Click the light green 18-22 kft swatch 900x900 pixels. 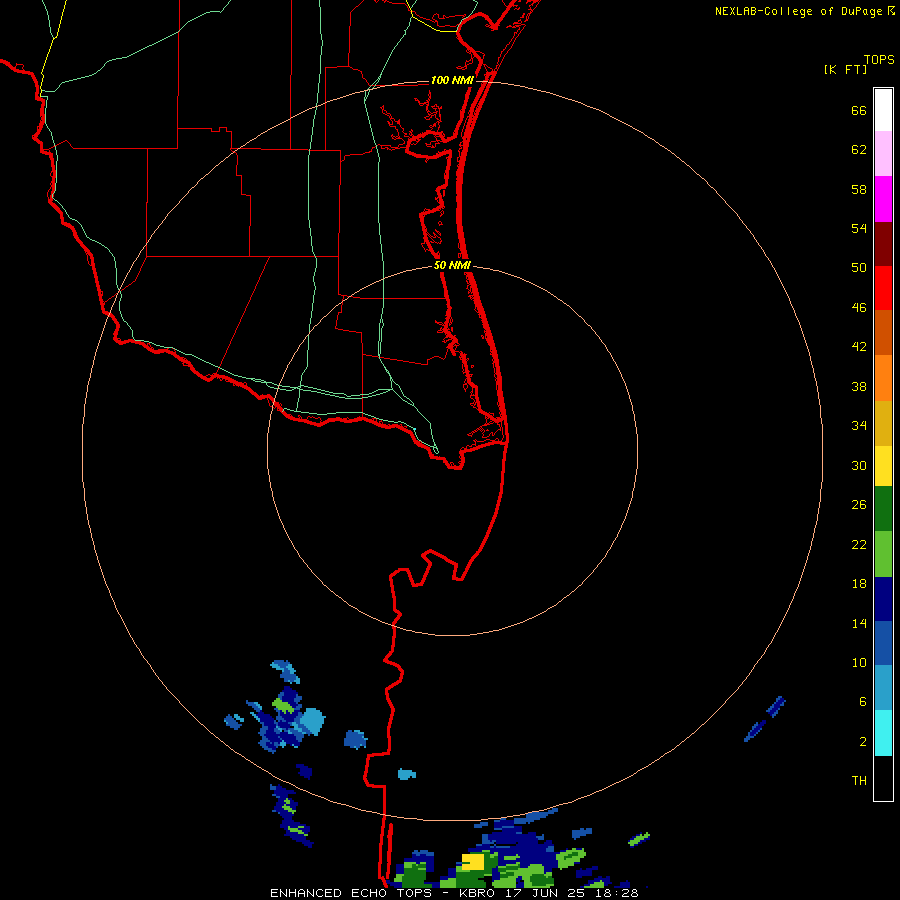(883, 554)
